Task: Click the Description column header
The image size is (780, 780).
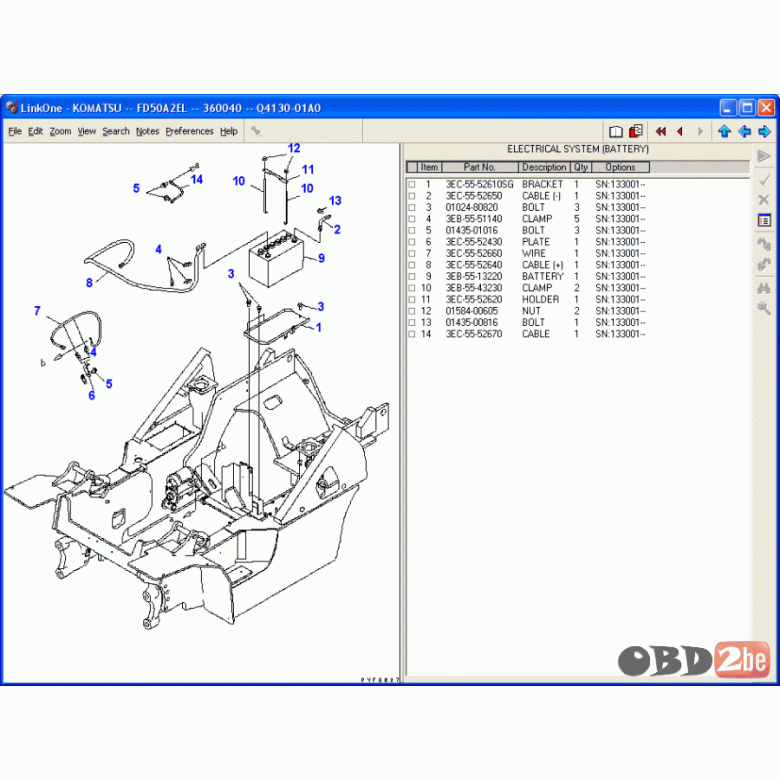Action: 544,167
